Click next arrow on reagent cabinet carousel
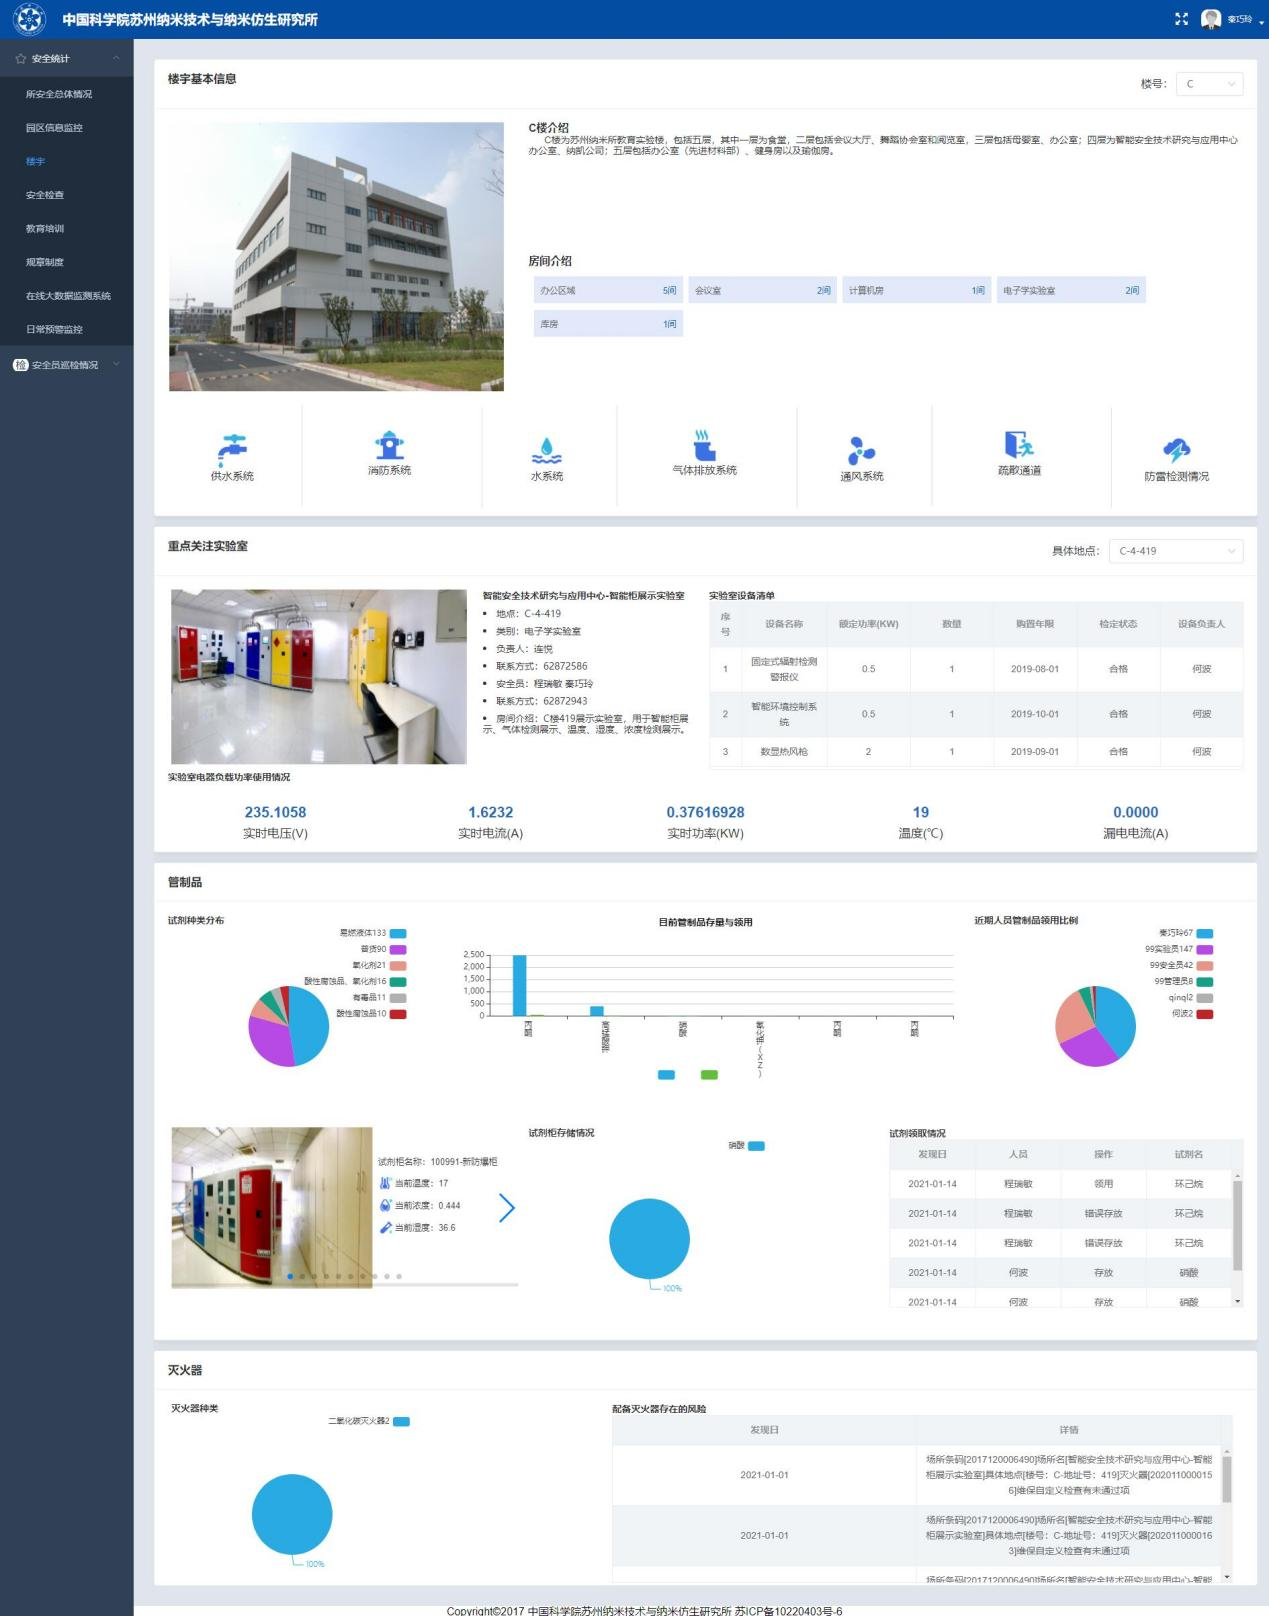 pyautogui.click(x=507, y=1208)
